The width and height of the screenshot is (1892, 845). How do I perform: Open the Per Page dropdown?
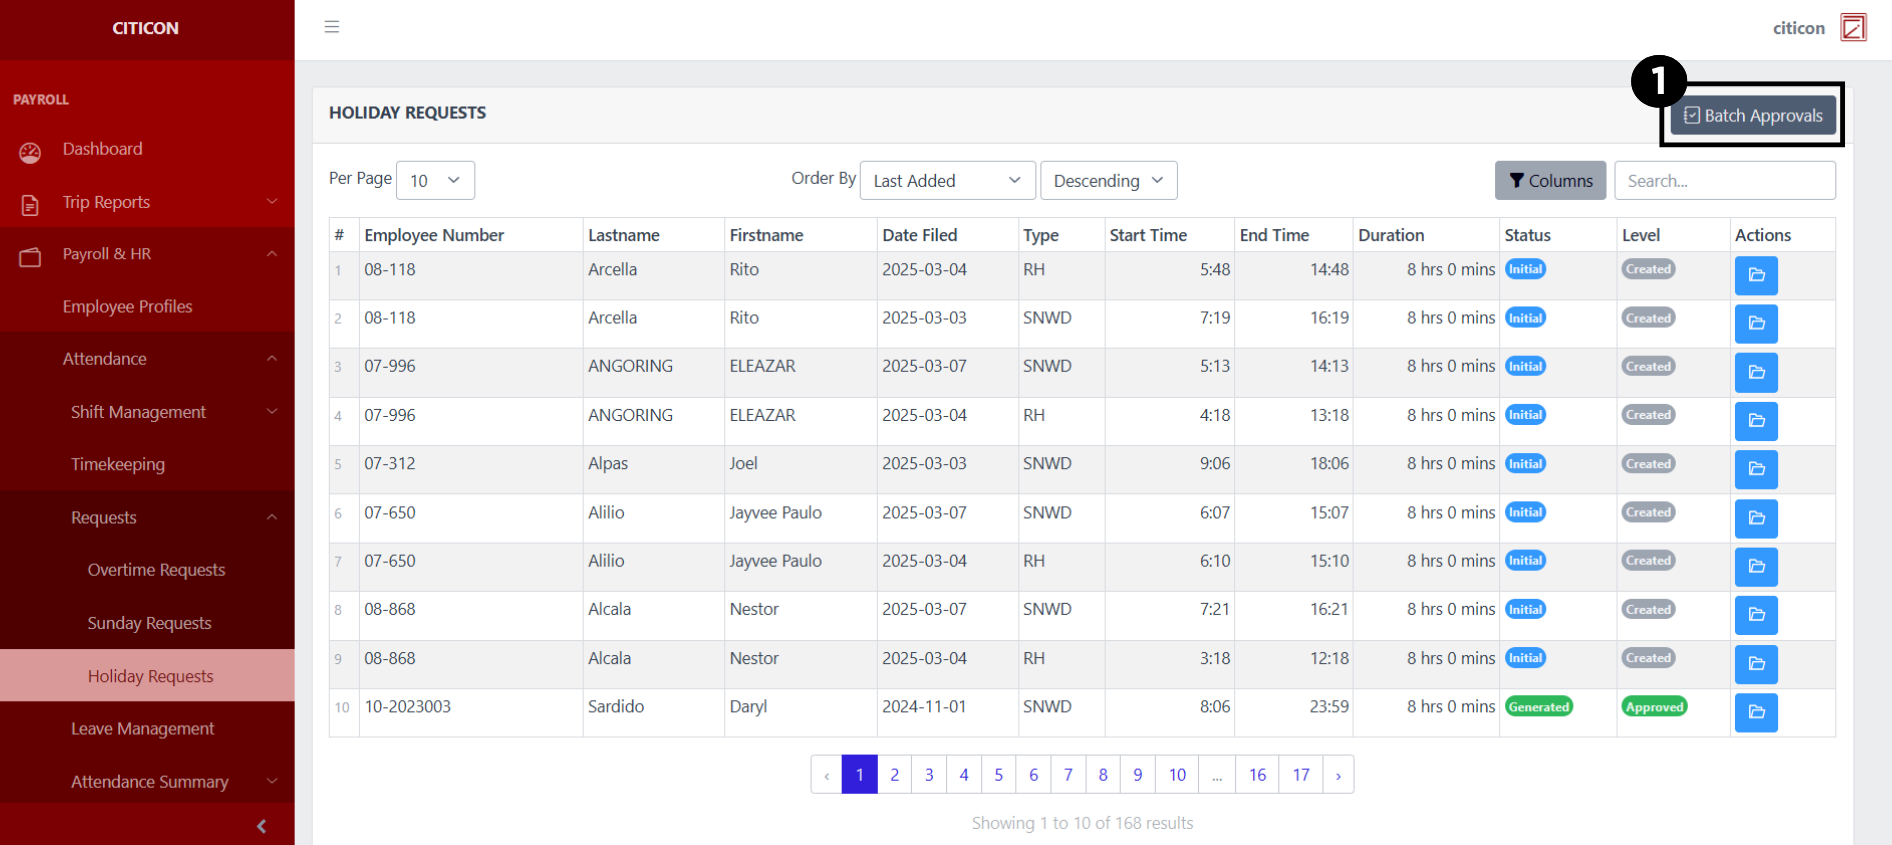click(x=435, y=181)
